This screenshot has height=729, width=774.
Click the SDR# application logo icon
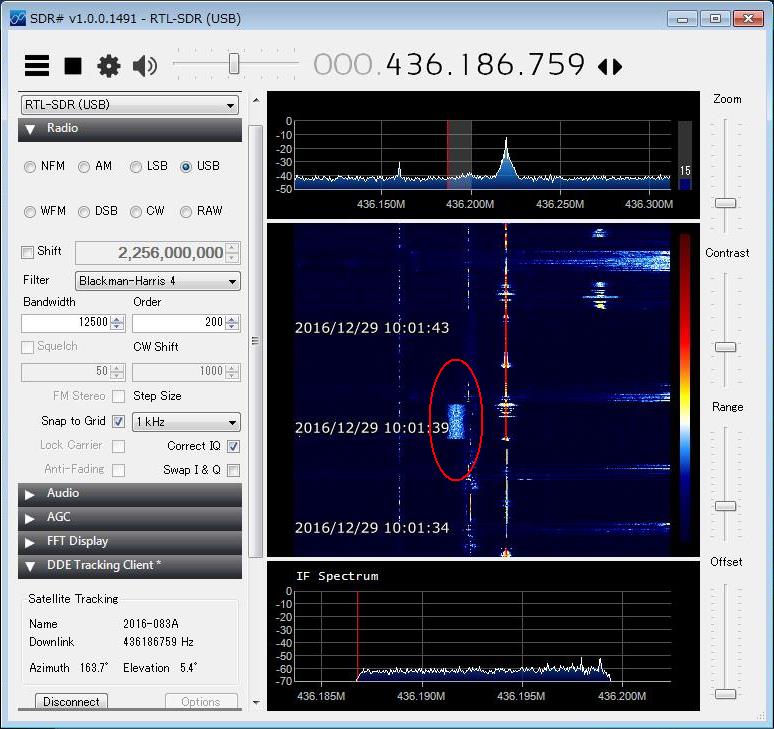point(18,19)
